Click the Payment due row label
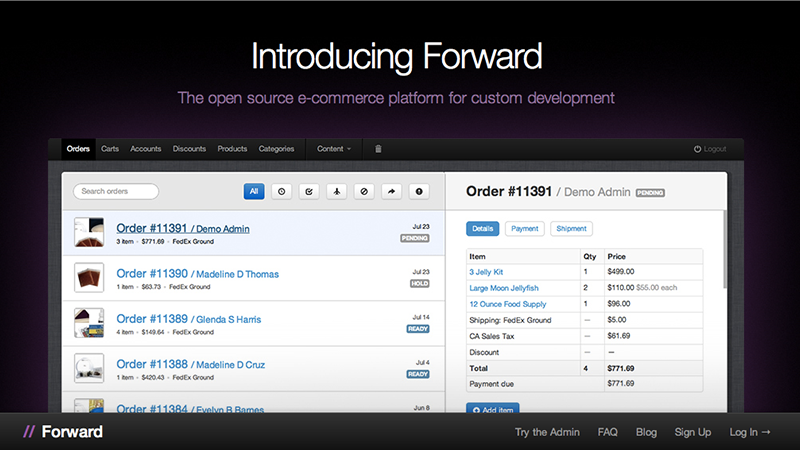This screenshot has height=450, width=800. 491,384
